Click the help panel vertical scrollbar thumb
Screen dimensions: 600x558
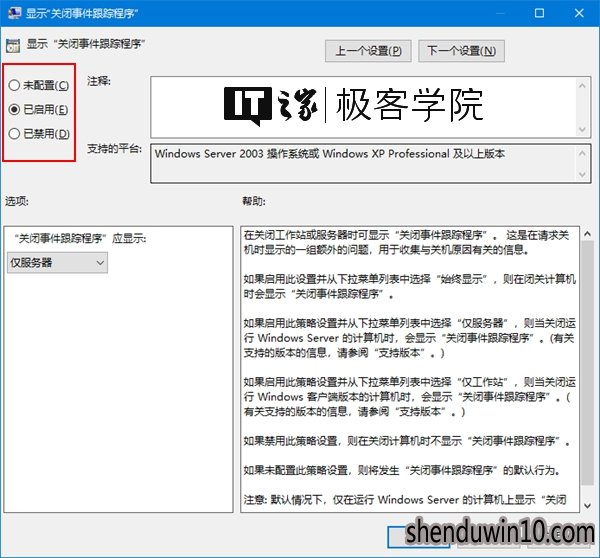coord(587,363)
